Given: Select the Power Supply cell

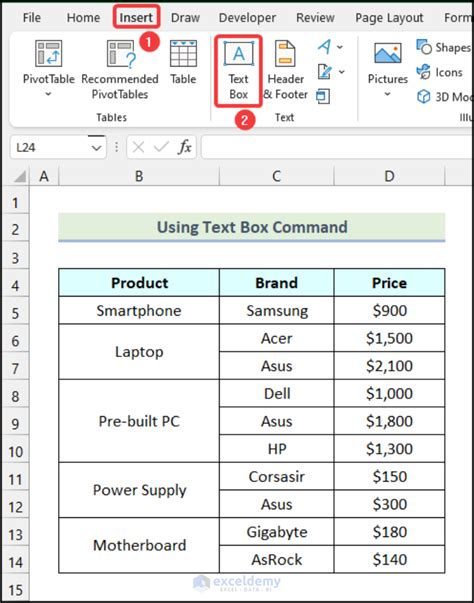Looking at the screenshot, I should [x=139, y=490].
